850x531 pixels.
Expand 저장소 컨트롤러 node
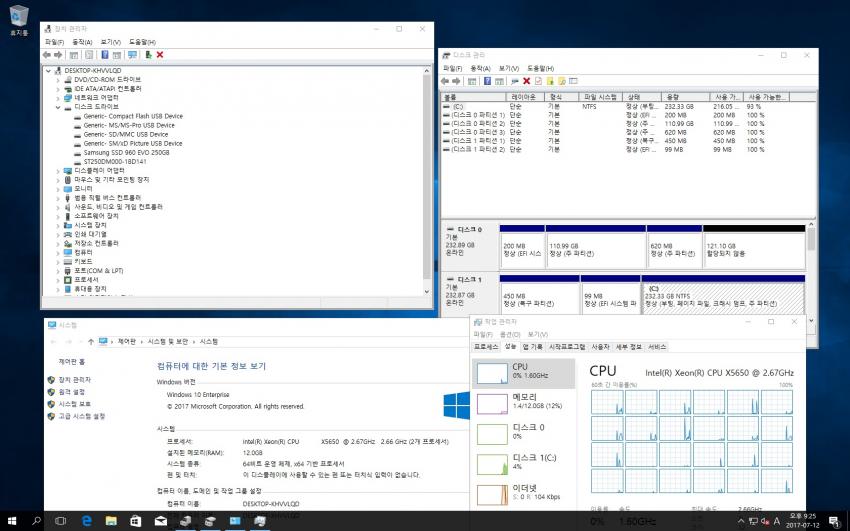click(58, 244)
